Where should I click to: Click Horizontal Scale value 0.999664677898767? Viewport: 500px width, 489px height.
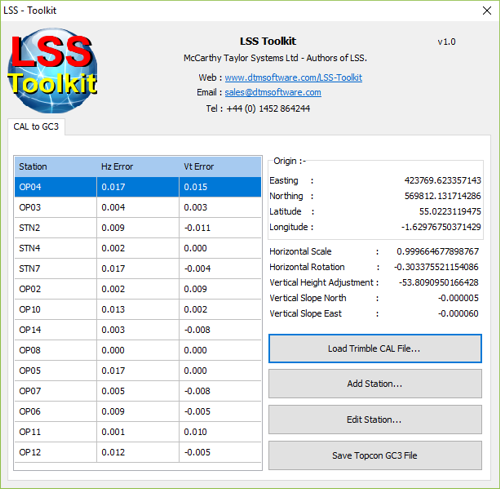[438, 251]
